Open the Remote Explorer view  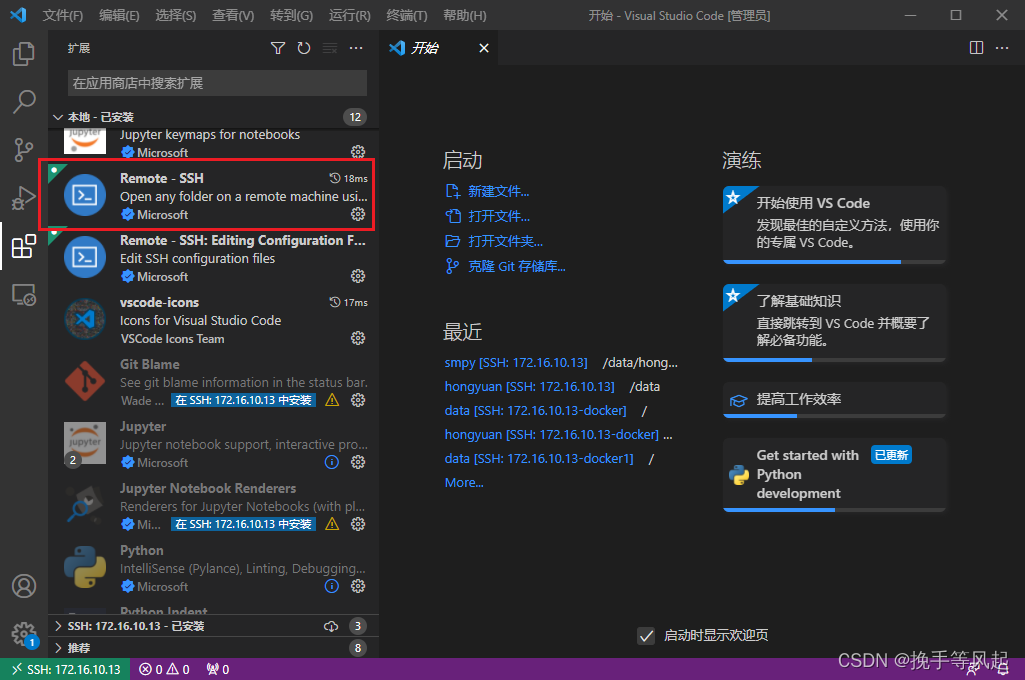(x=24, y=295)
